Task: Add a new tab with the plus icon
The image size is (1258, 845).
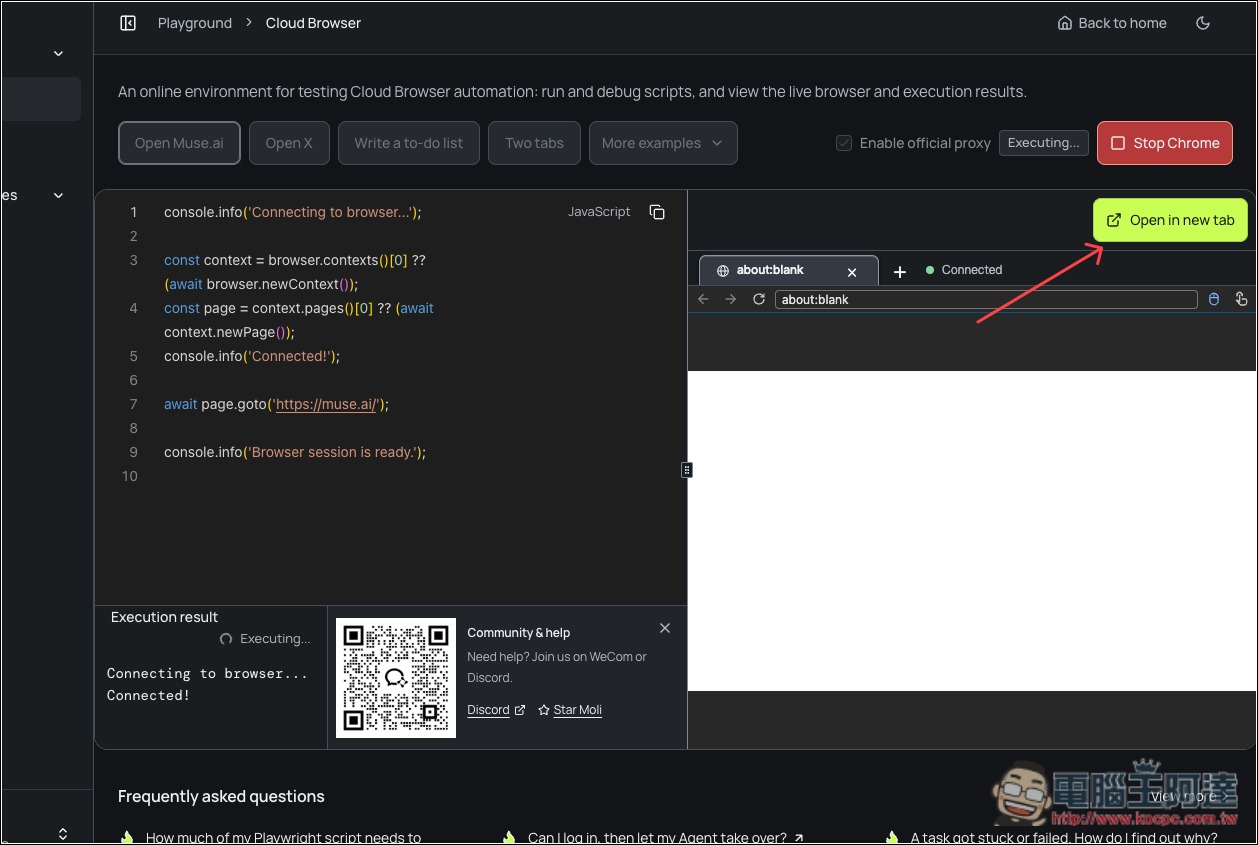Action: (x=899, y=271)
